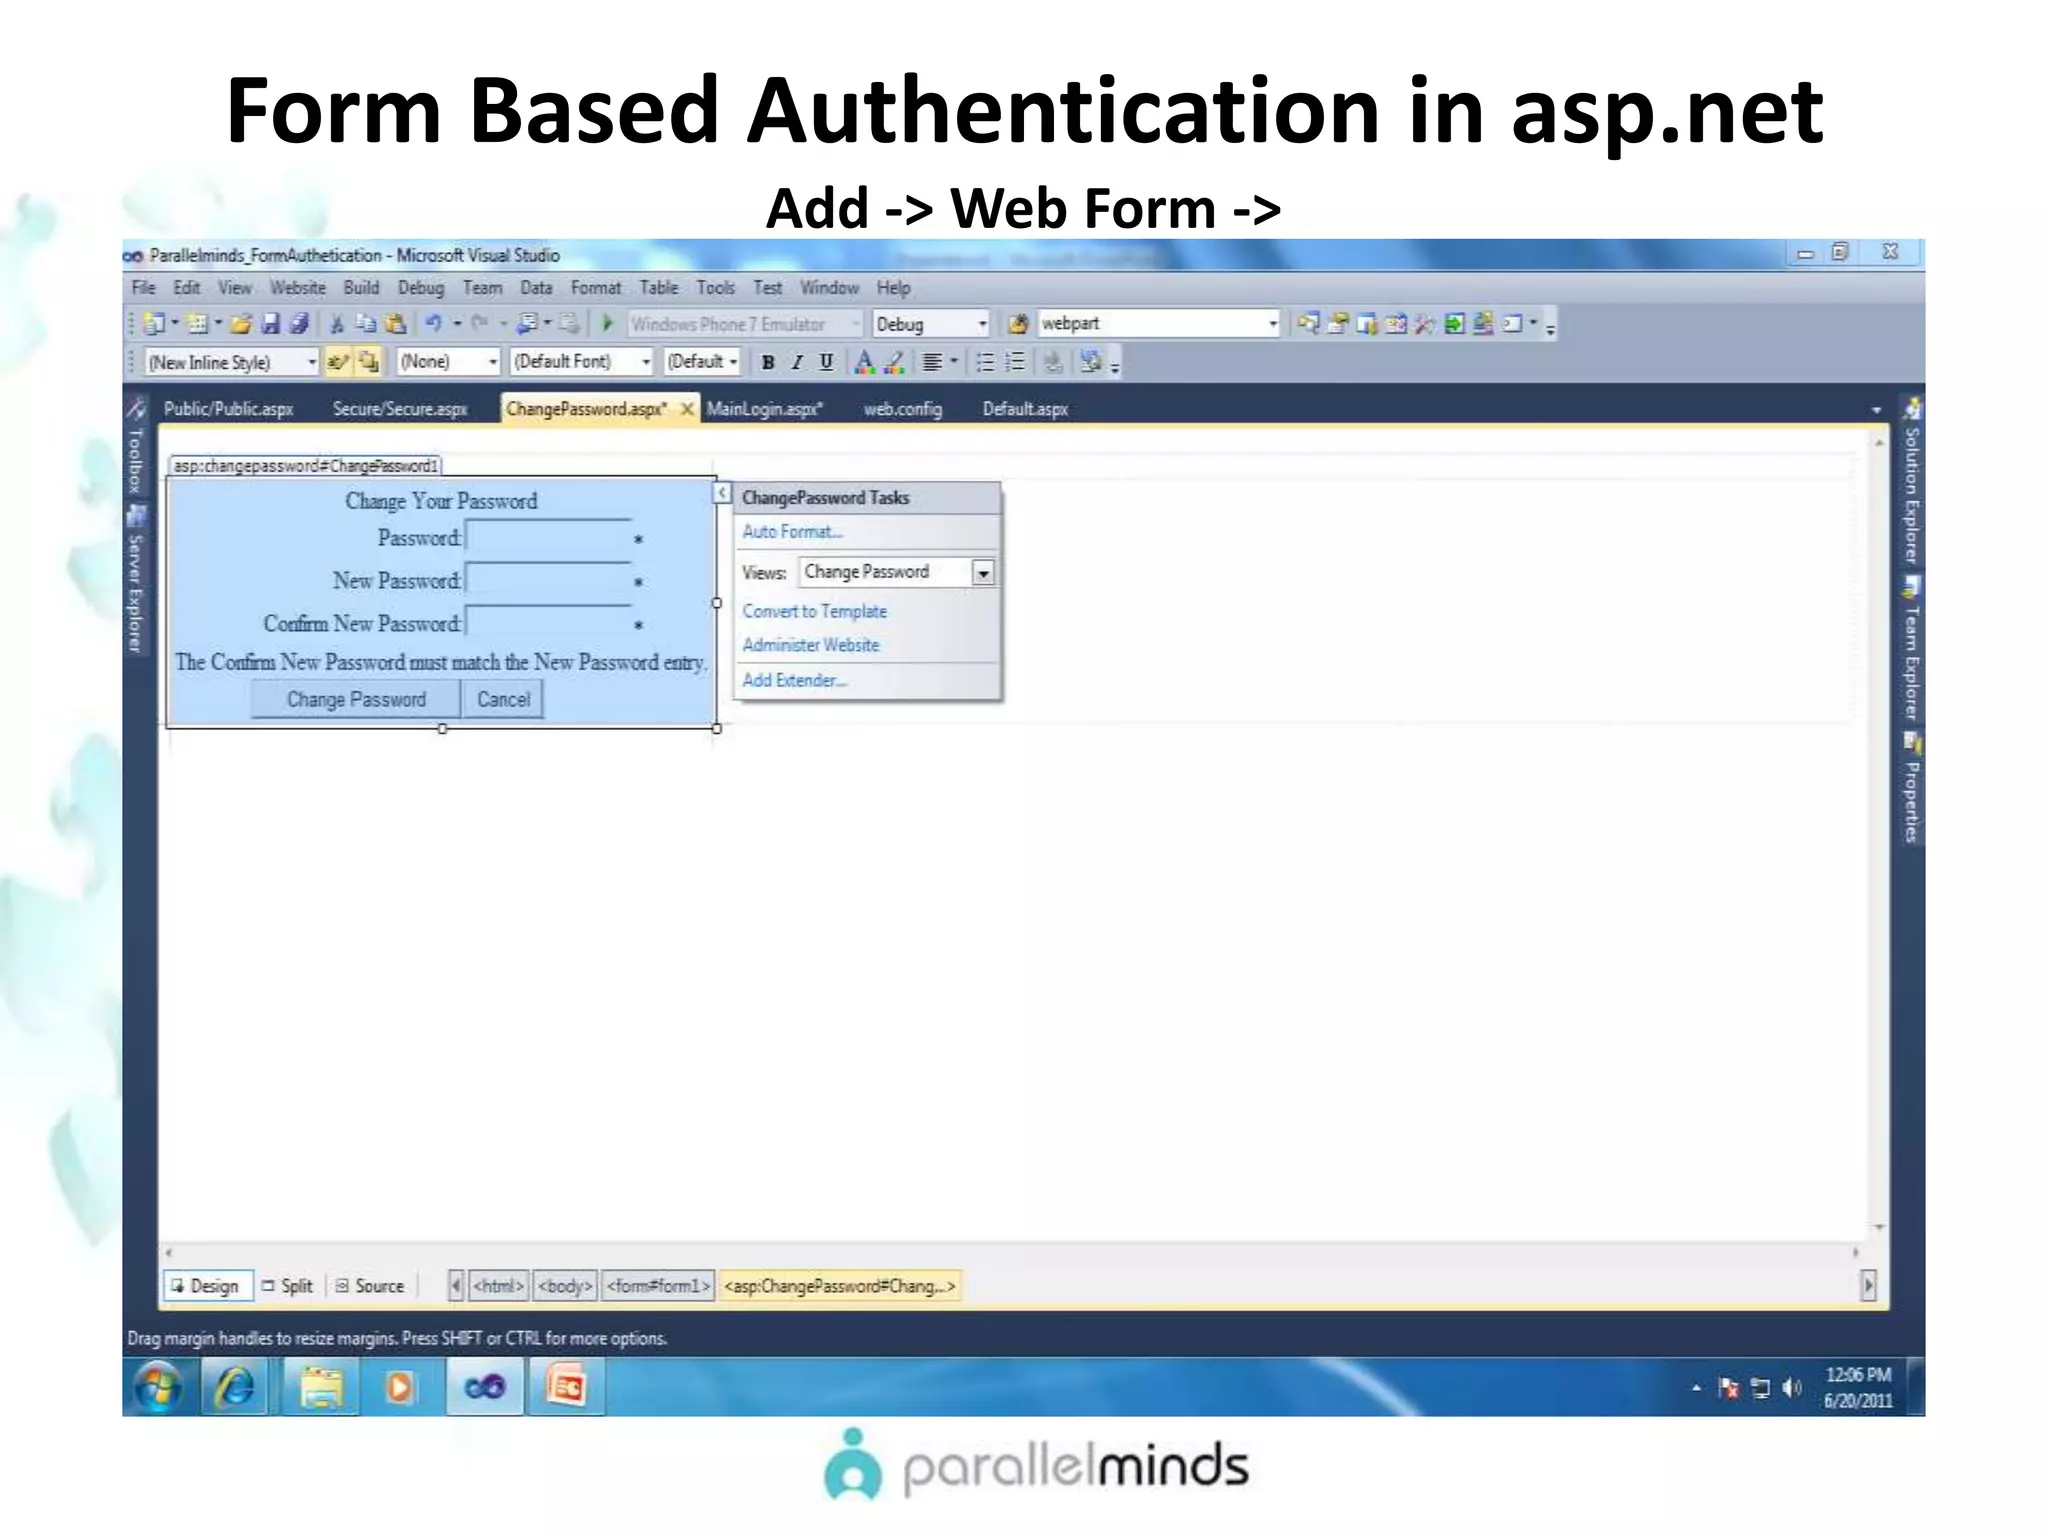
Task: Open the Format menu
Action: point(596,288)
